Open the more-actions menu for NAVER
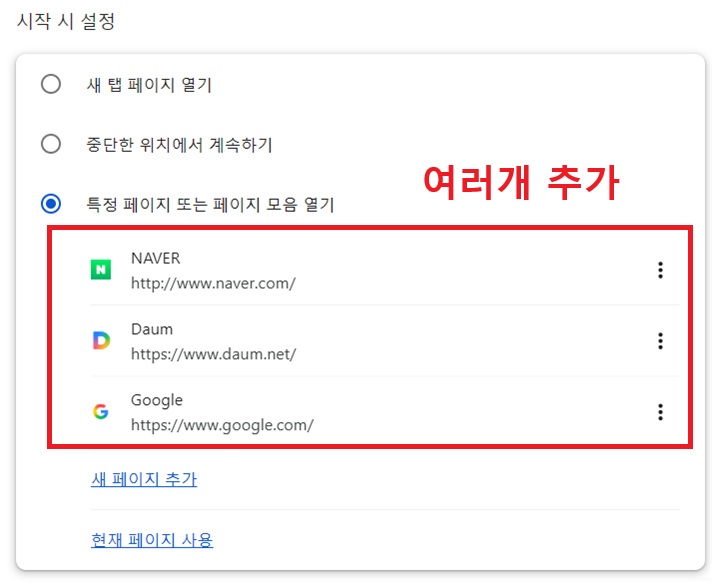This screenshot has width=720, height=584. (x=660, y=270)
